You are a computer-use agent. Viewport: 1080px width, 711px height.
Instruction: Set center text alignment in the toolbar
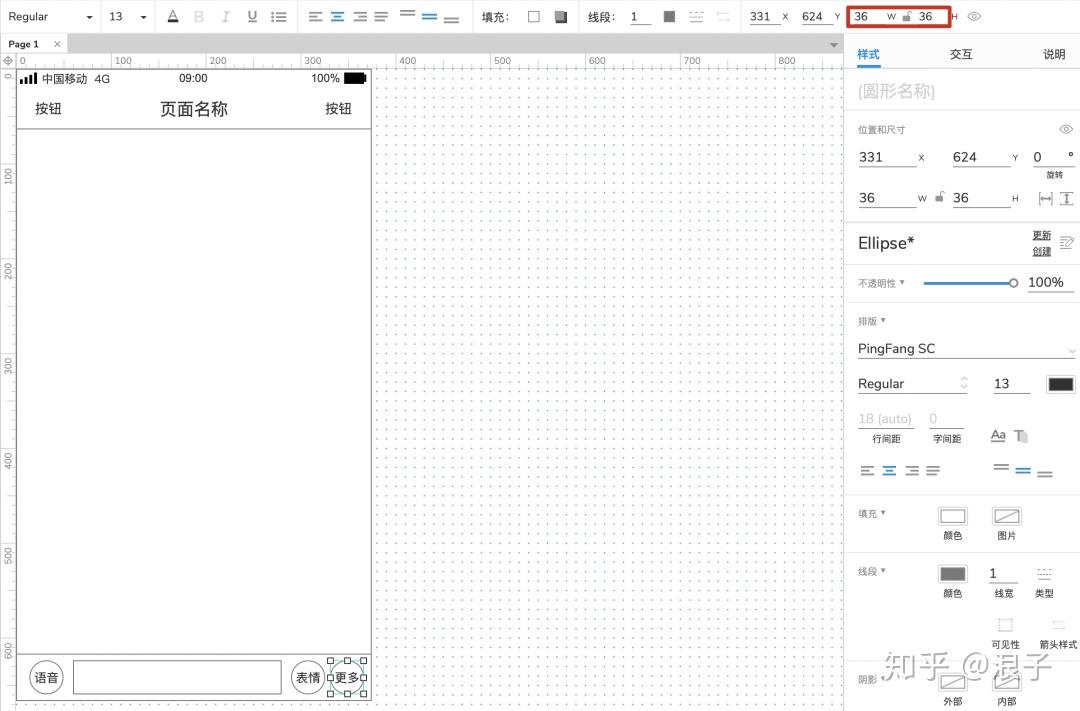coord(337,16)
